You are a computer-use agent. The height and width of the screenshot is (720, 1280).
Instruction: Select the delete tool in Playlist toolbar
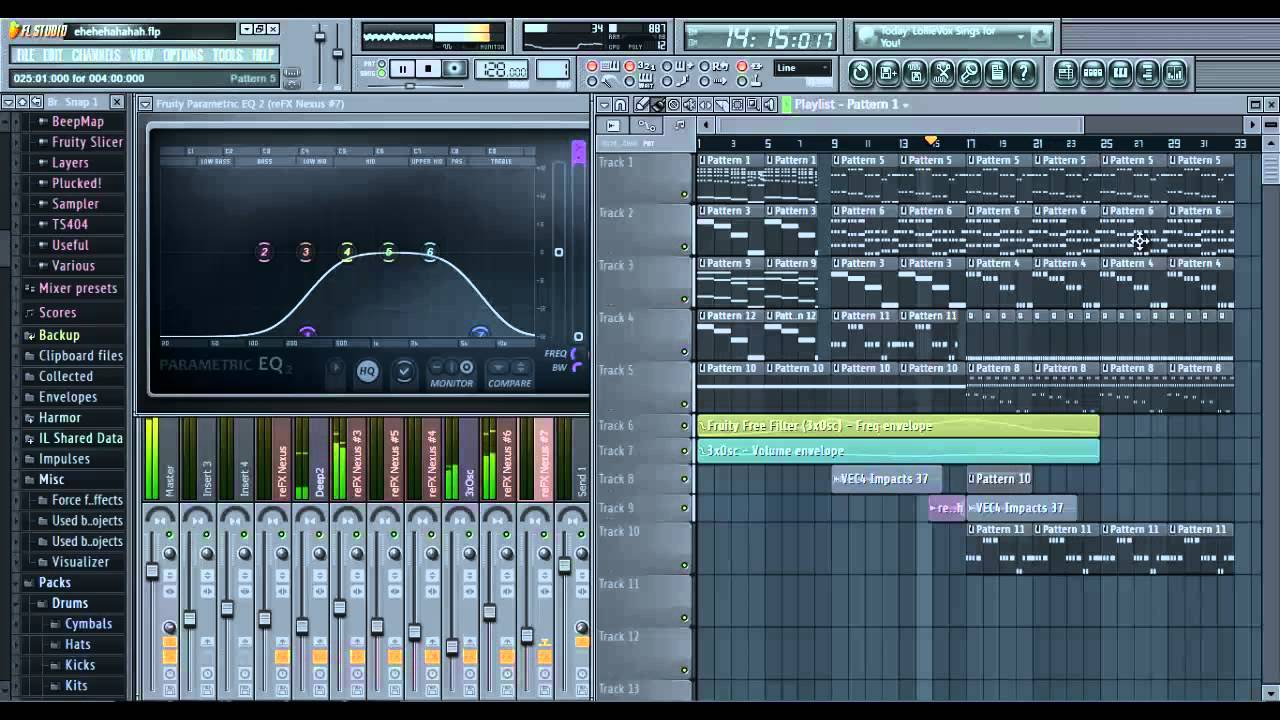point(674,104)
